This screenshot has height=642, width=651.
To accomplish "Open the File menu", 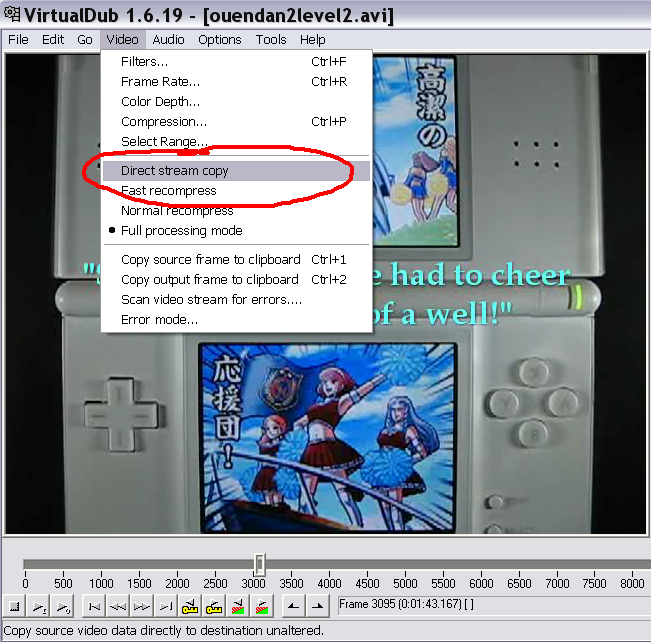I will pyautogui.click(x=18, y=39).
